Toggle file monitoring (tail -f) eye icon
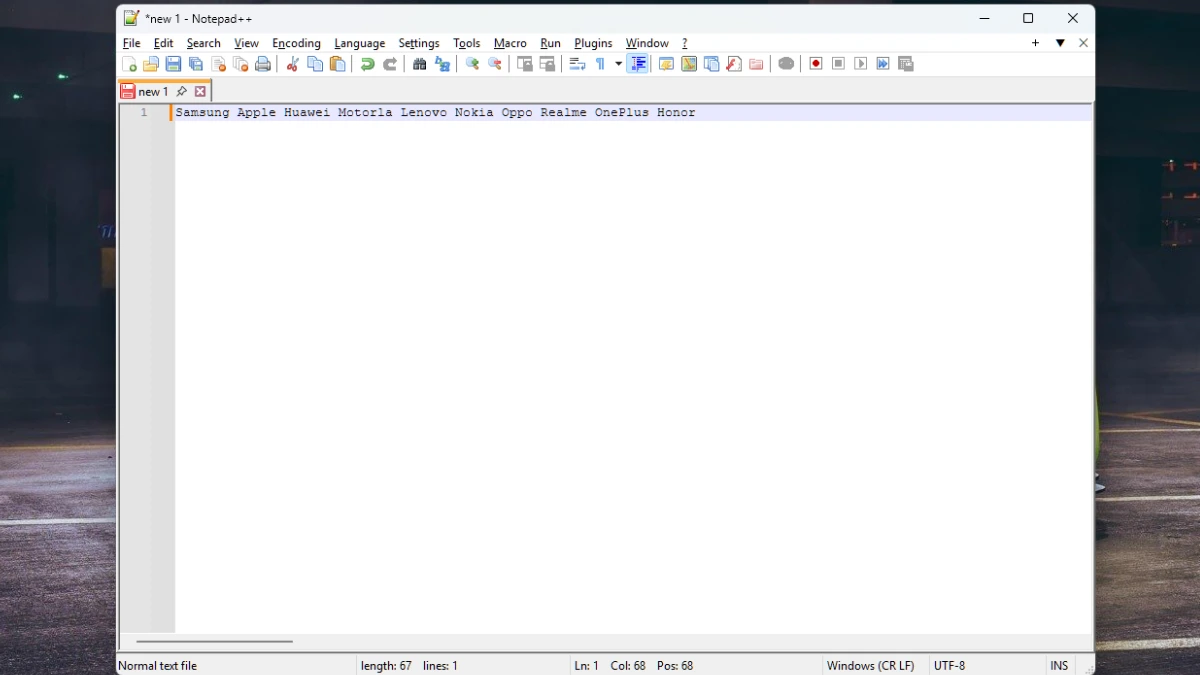This screenshot has height=675, width=1200. point(786,64)
